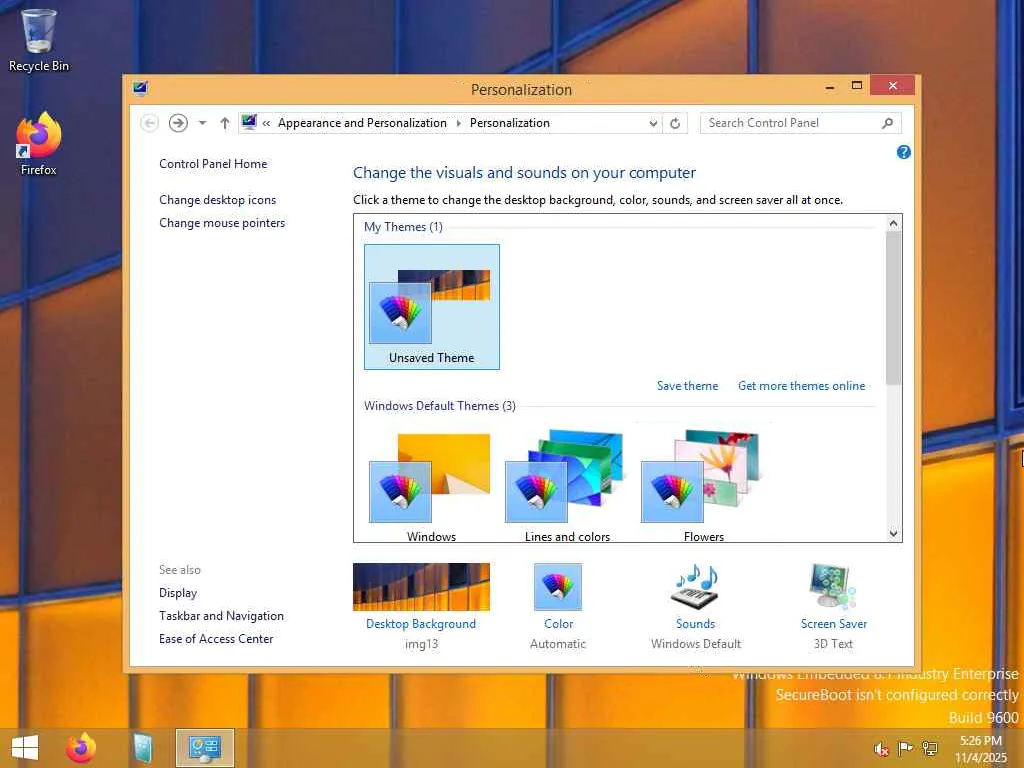Click the Desktop Background link text
Screen dimensions: 1024x768
pos(421,624)
